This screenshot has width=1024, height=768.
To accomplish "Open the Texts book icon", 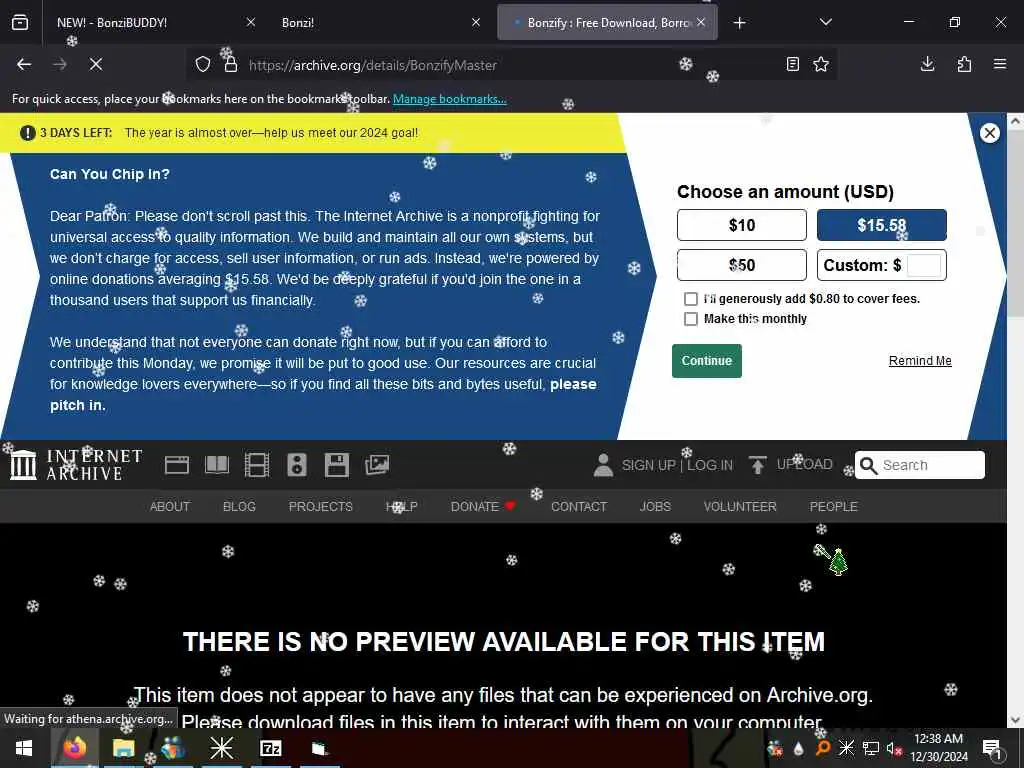I will click(x=217, y=465).
